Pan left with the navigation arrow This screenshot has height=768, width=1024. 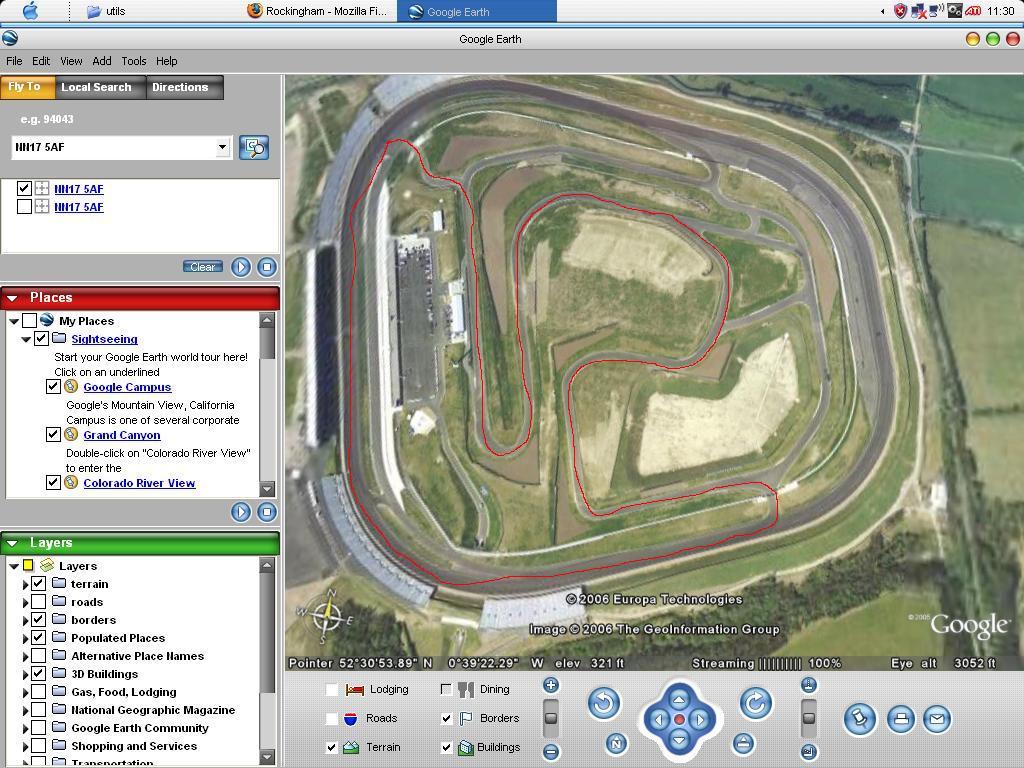click(659, 720)
